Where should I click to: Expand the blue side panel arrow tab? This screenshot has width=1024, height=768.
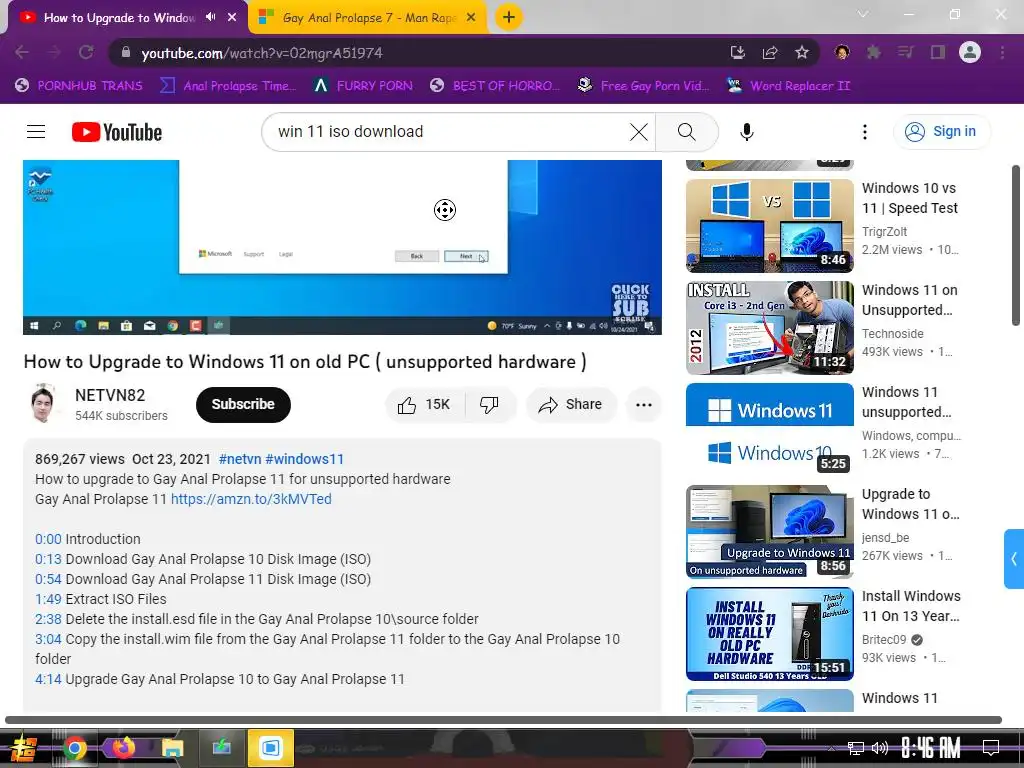(1014, 559)
